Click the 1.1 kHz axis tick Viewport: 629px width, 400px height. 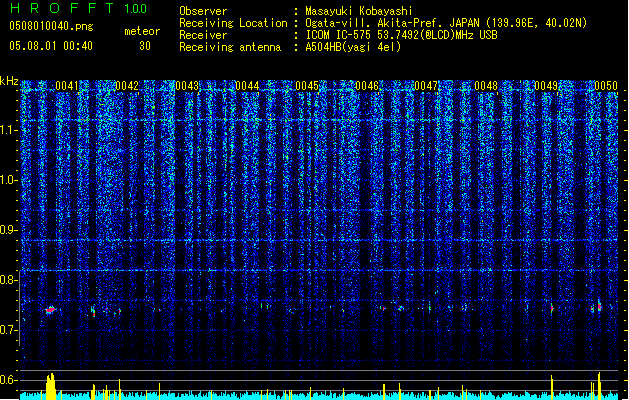point(8,130)
